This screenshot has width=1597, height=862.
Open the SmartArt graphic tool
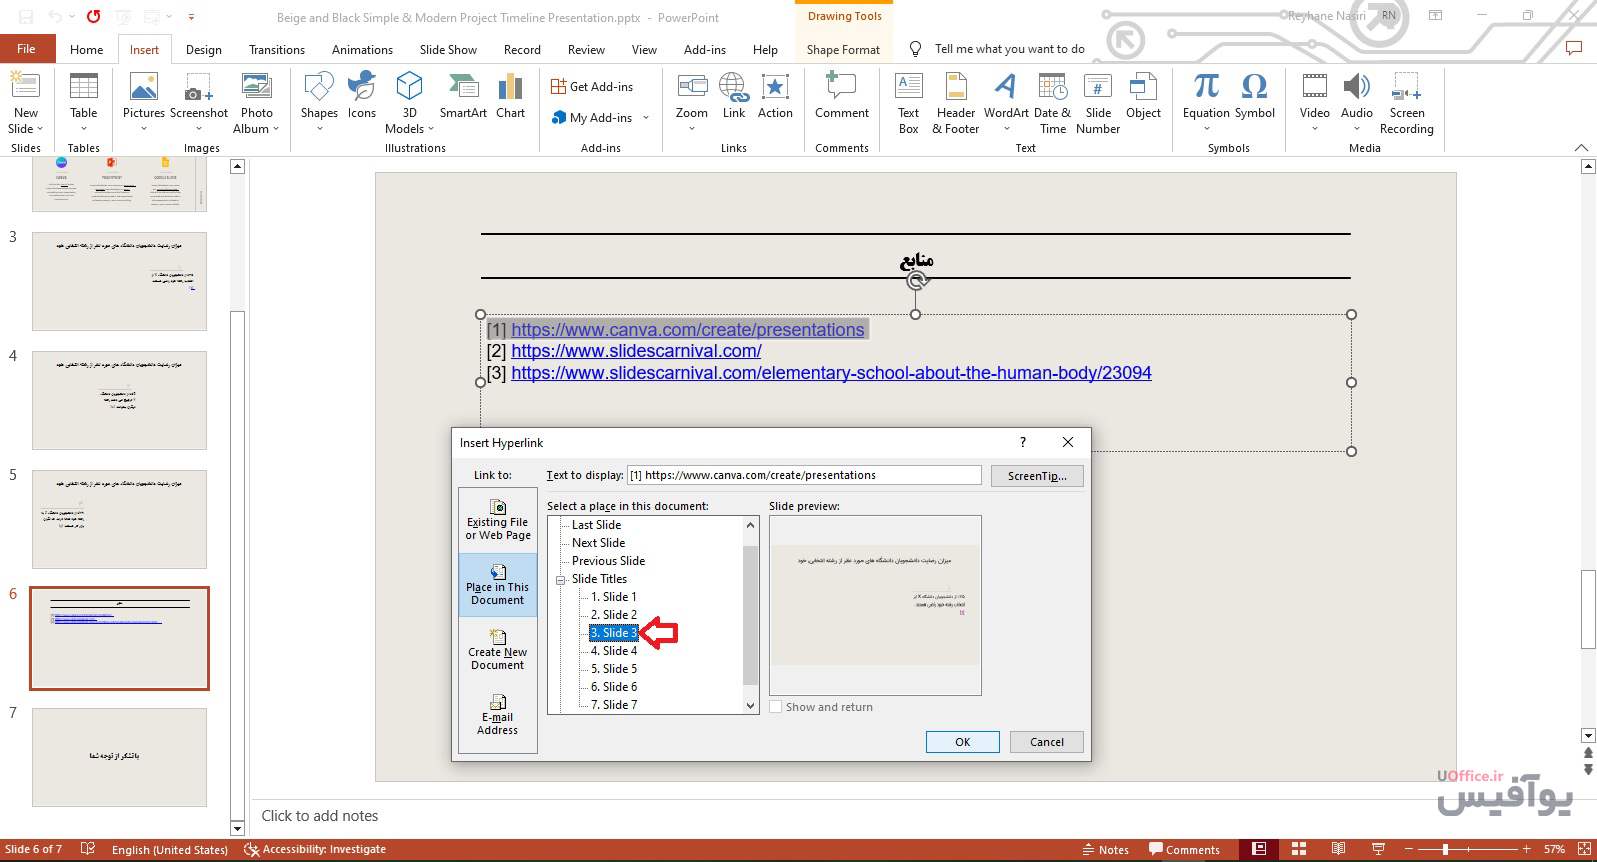pyautogui.click(x=463, y=96)
